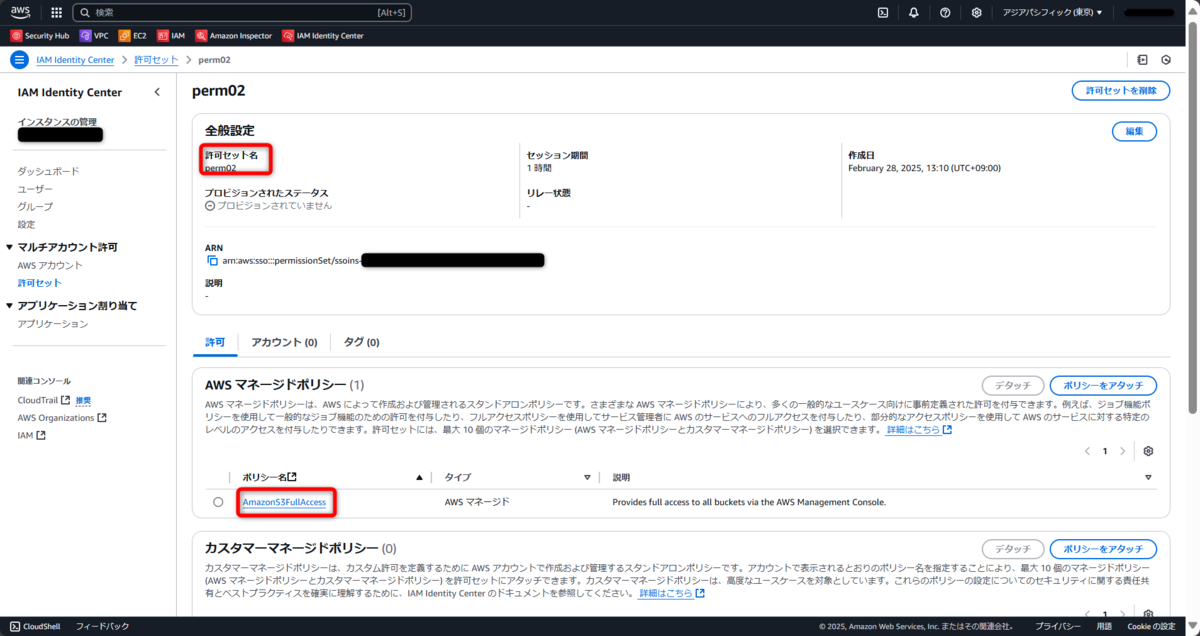Open AWS Organizations related console link
This screenshot has width=1200, height=636.
click(62, 418)
